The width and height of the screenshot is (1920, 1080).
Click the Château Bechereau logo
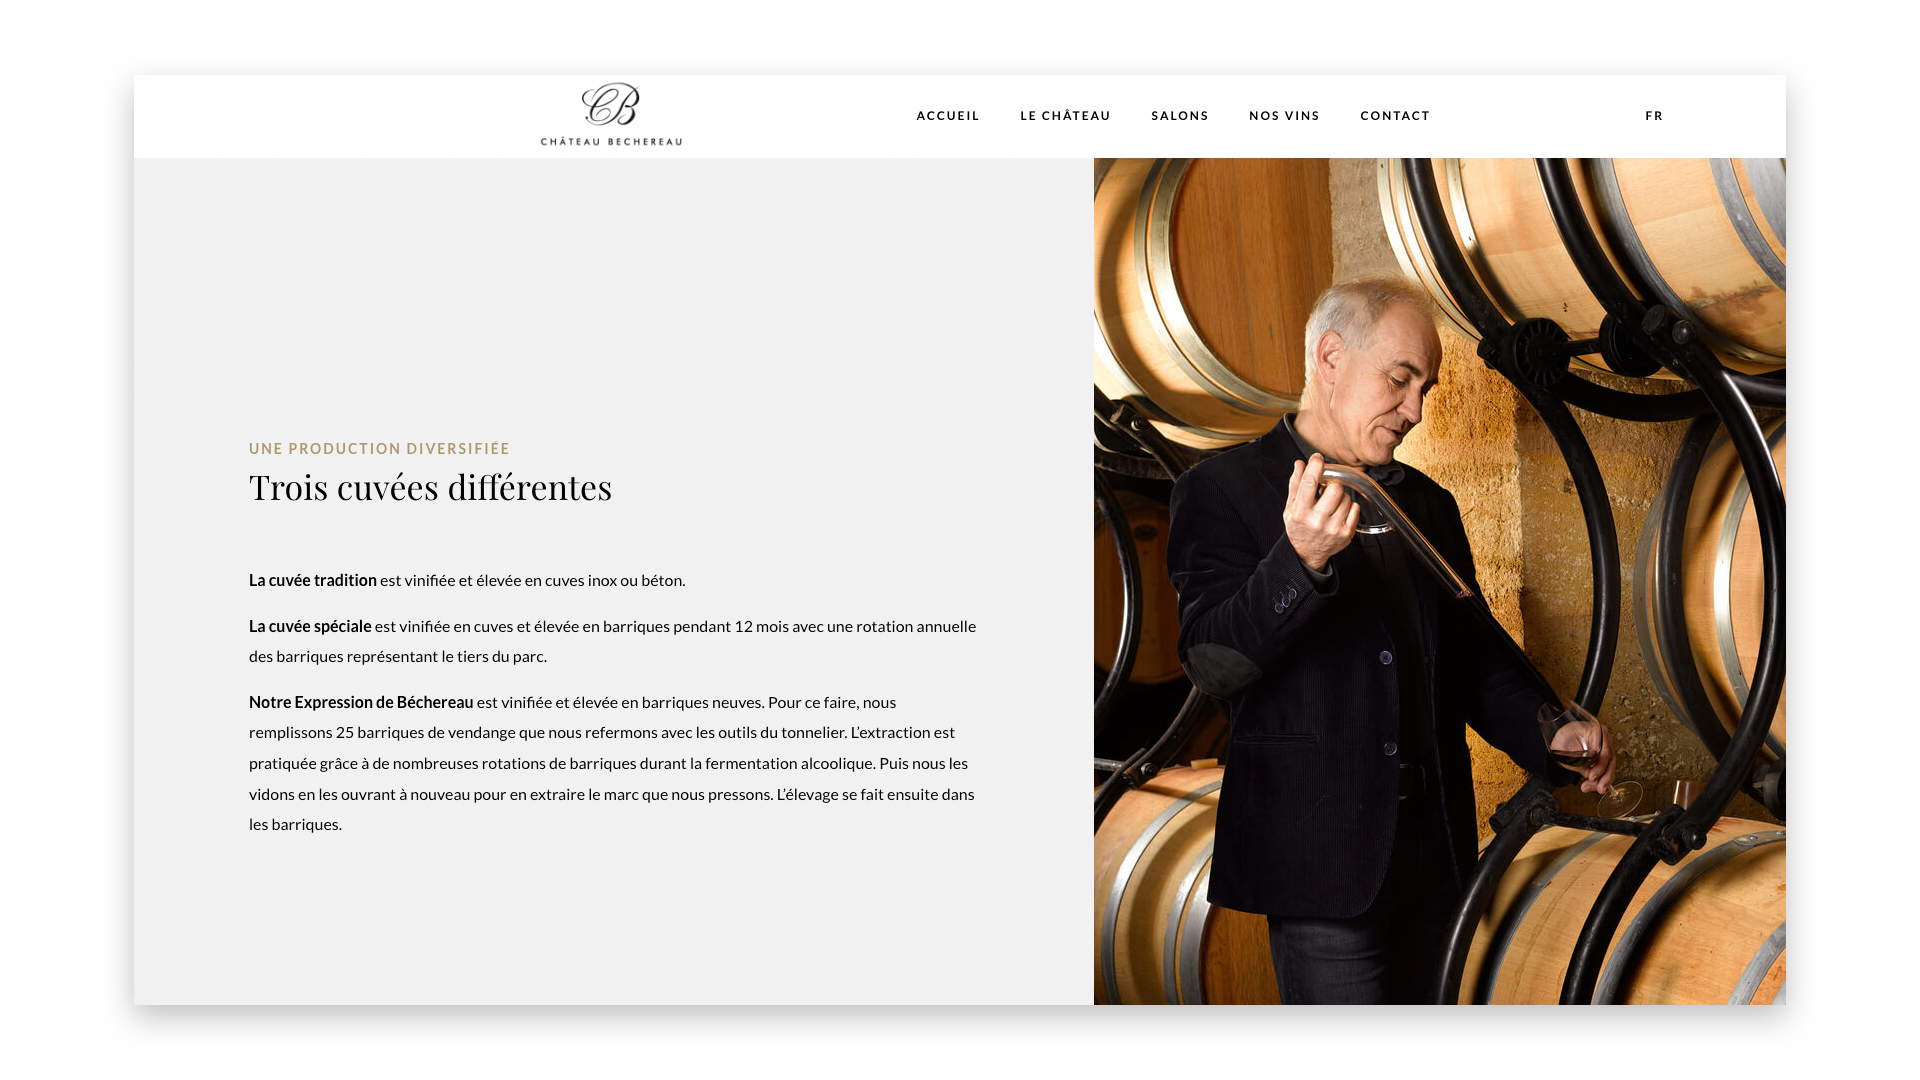pyautogui.click(x=611, y=114)
